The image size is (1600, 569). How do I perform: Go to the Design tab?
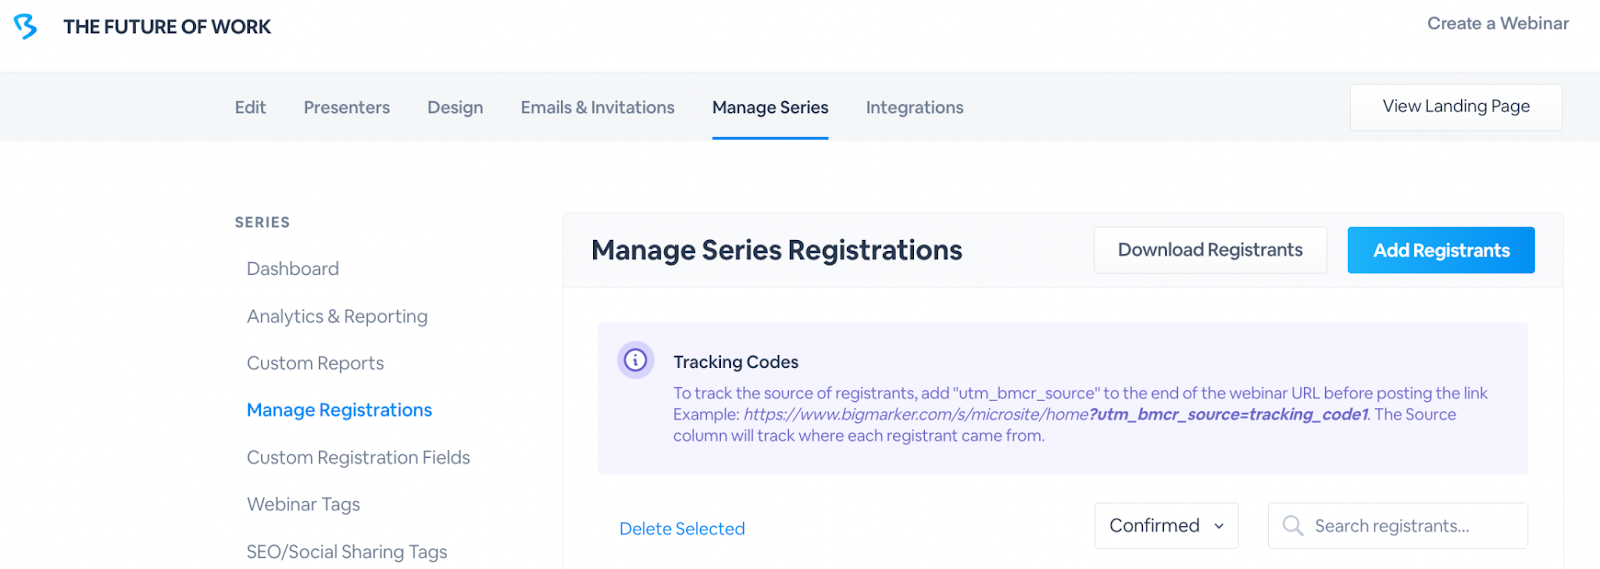[455, 107]
